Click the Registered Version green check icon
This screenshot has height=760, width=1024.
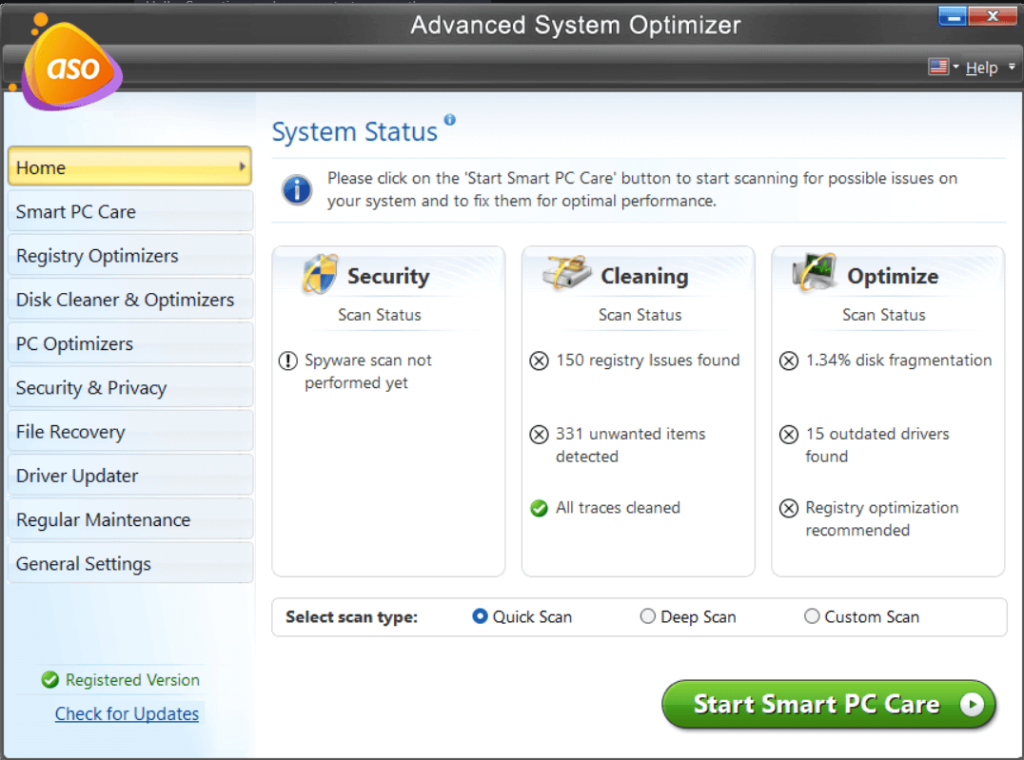(x=50, y=680)
